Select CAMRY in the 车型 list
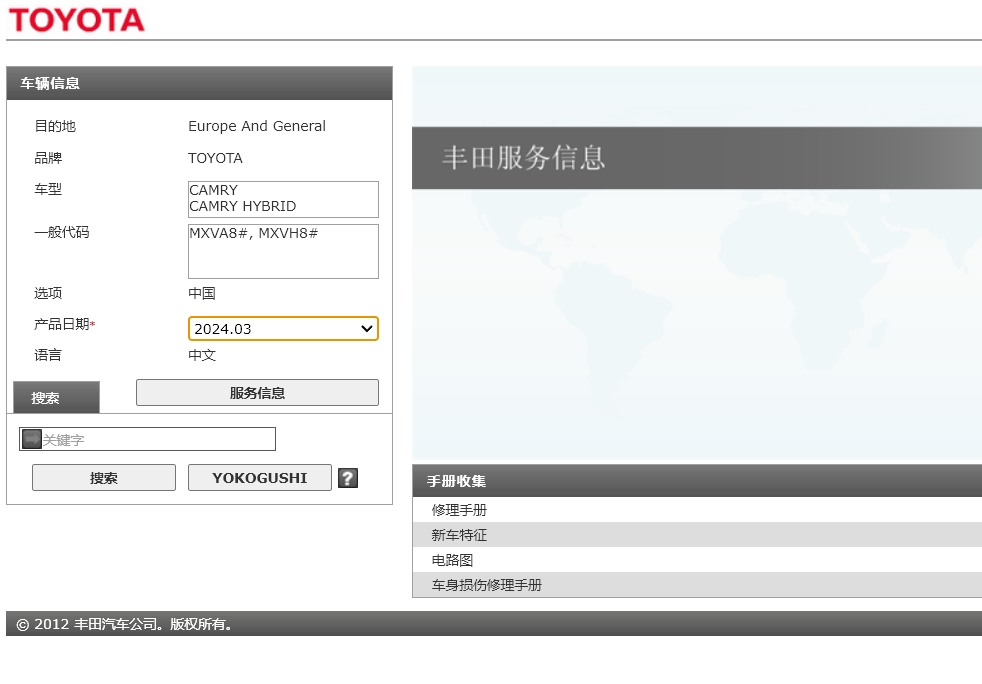The width and height of the screenshot is (982, 684). point(214,190)
